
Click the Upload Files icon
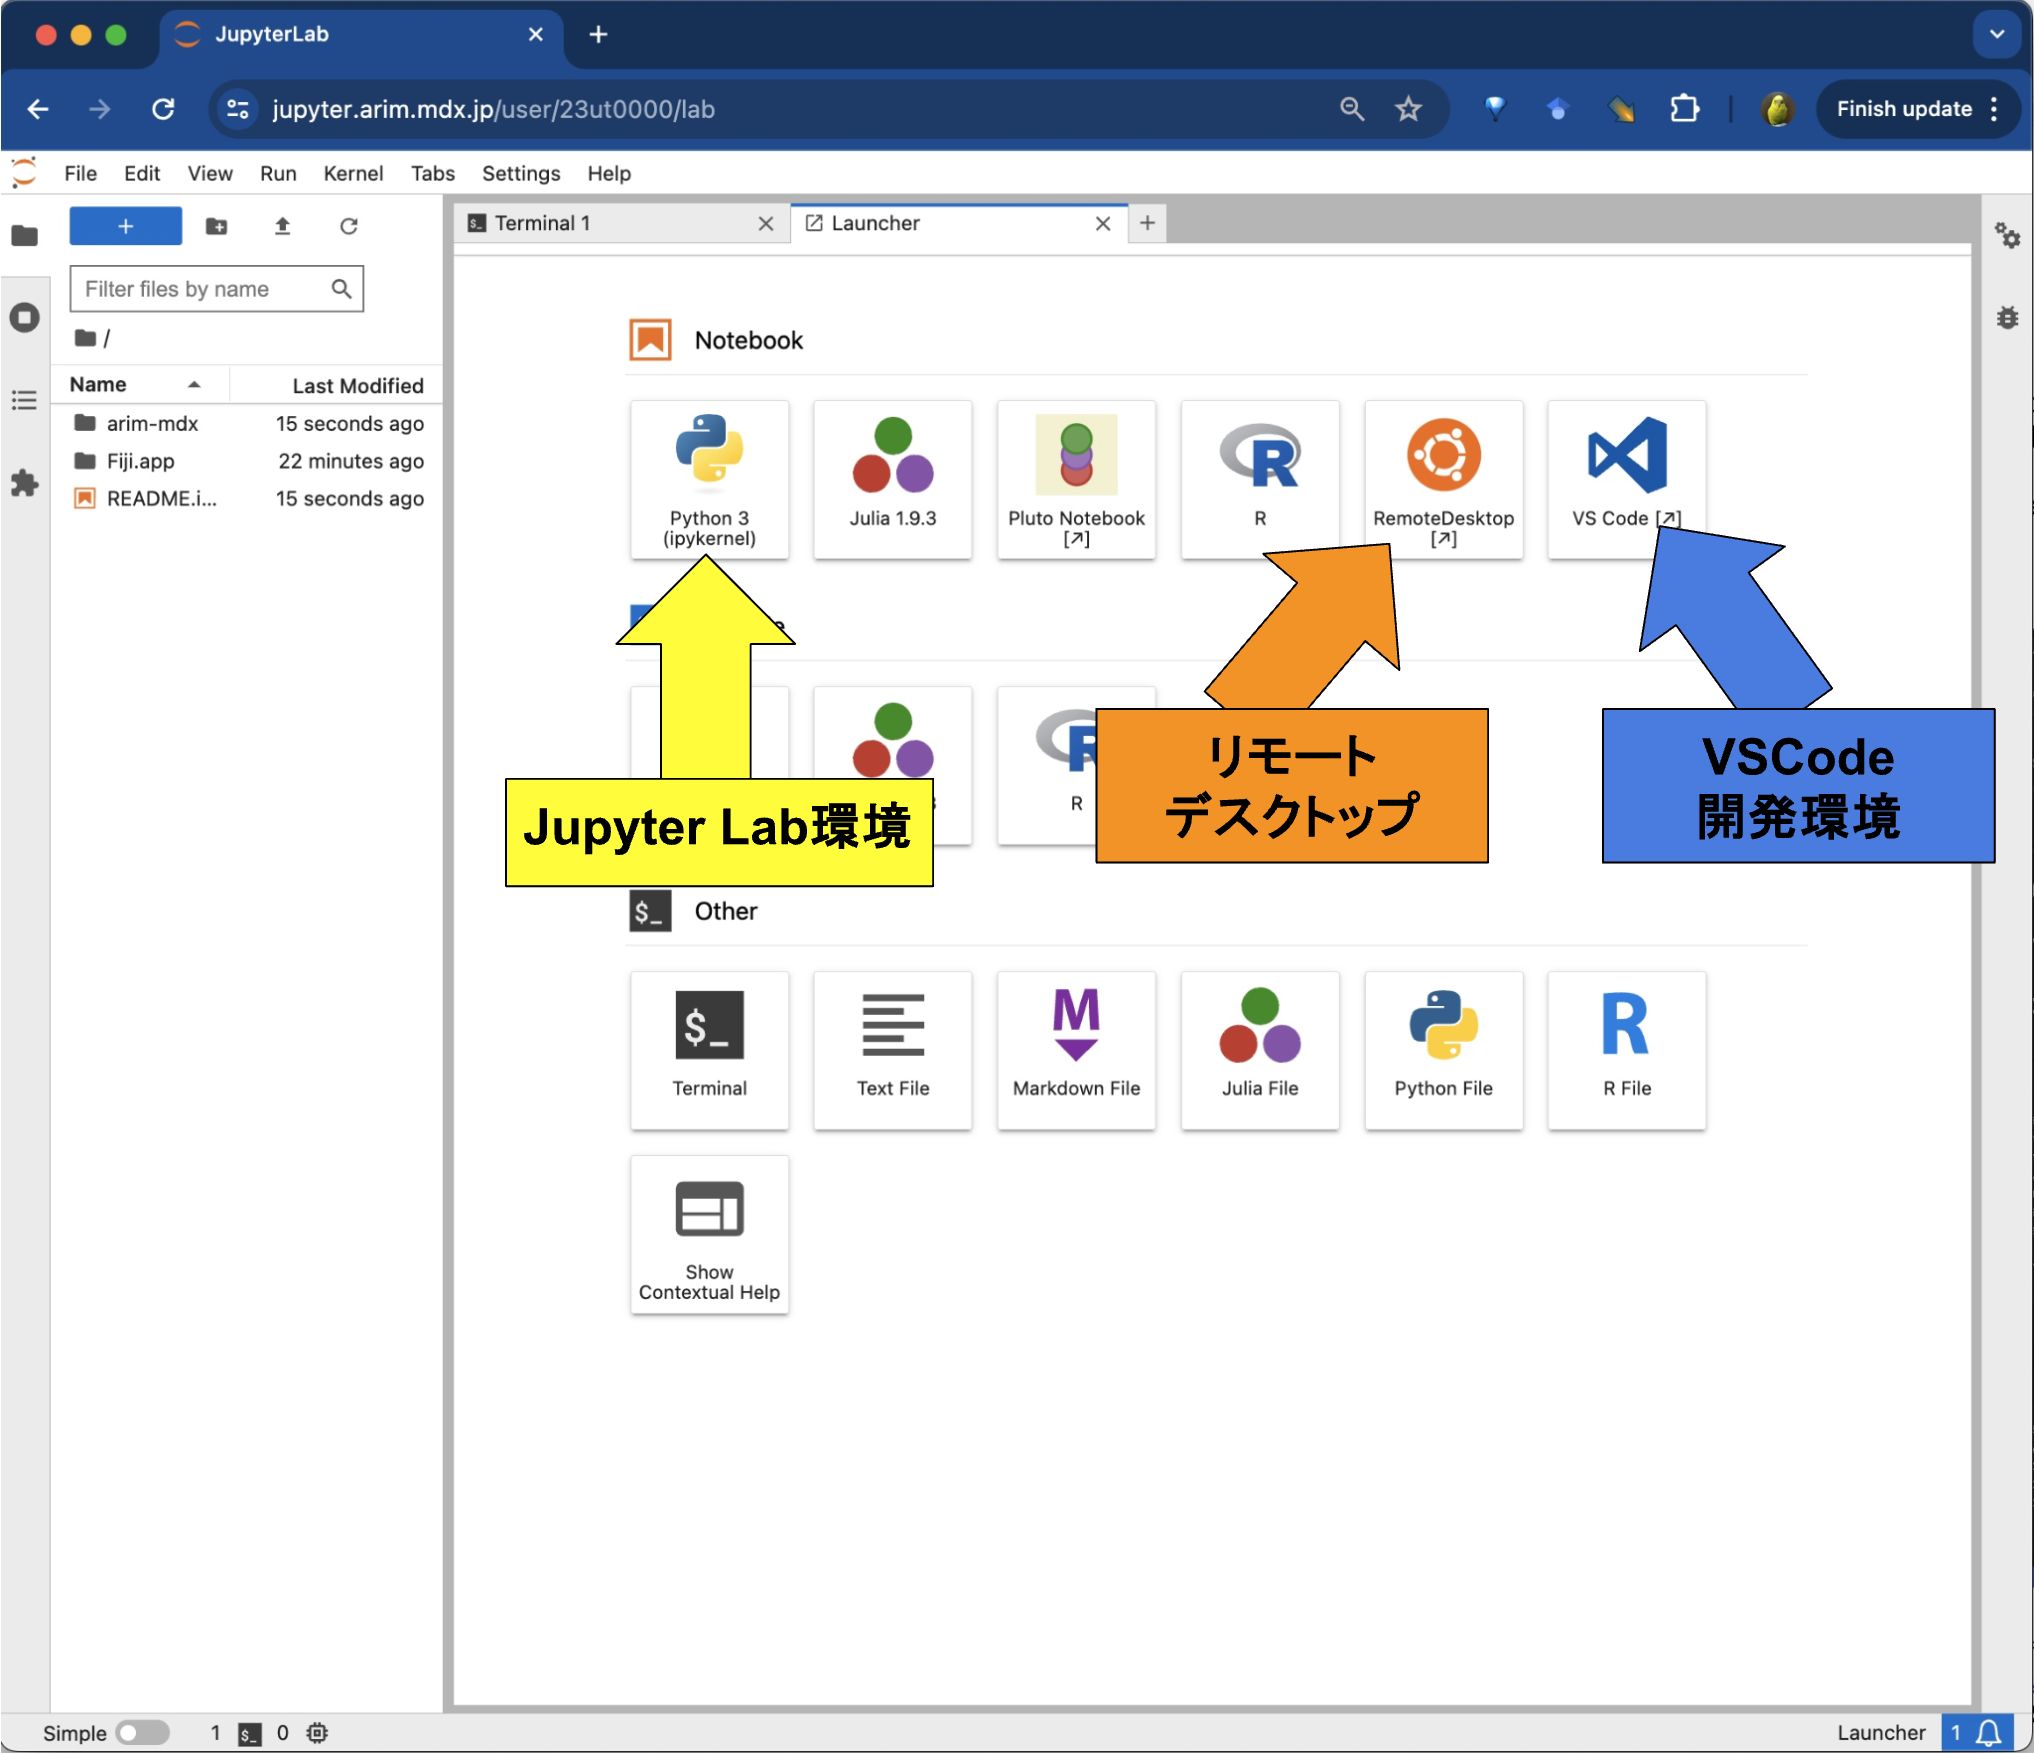282,226
